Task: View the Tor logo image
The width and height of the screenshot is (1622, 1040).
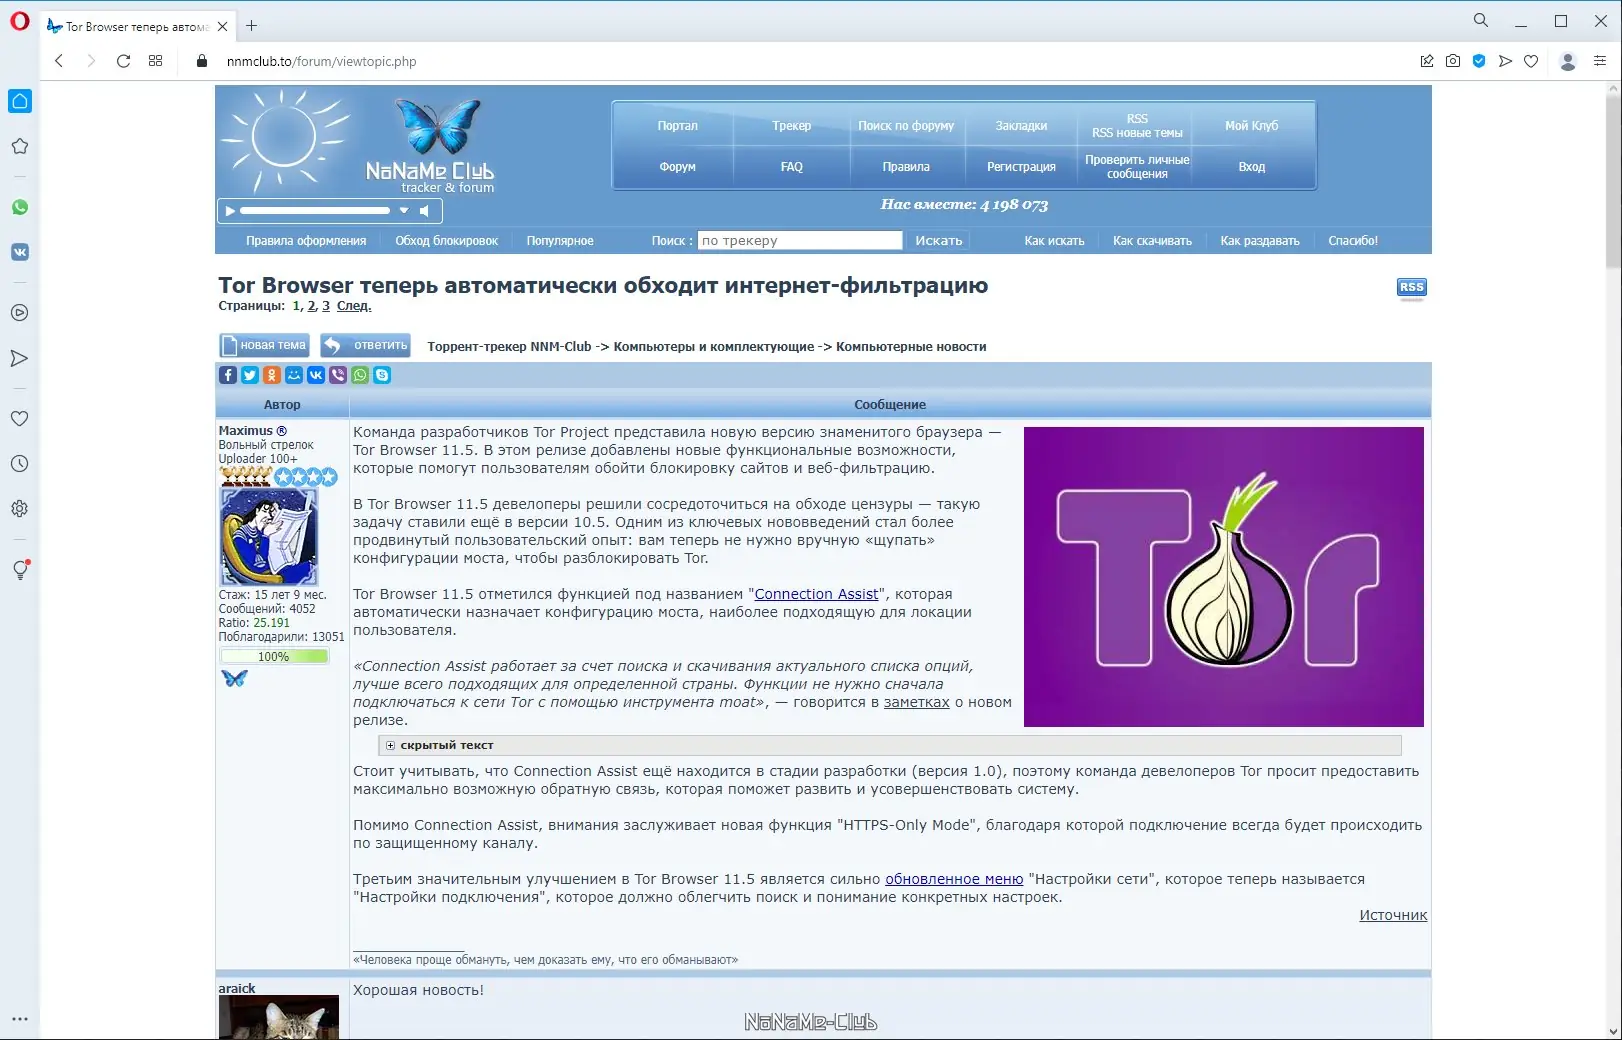Action: point(1223,577)
